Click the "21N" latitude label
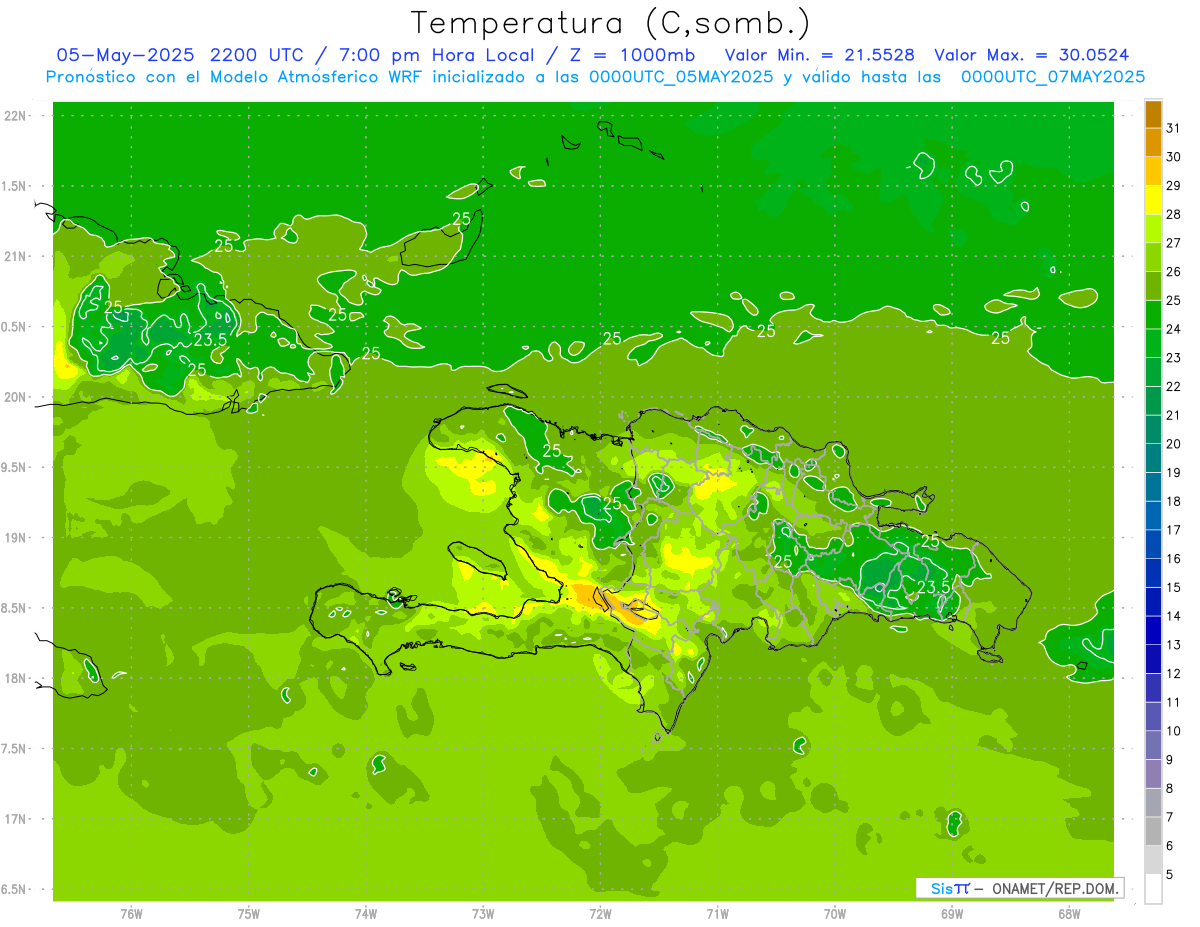Screen dimensions: 1200x927 point(14,256)
